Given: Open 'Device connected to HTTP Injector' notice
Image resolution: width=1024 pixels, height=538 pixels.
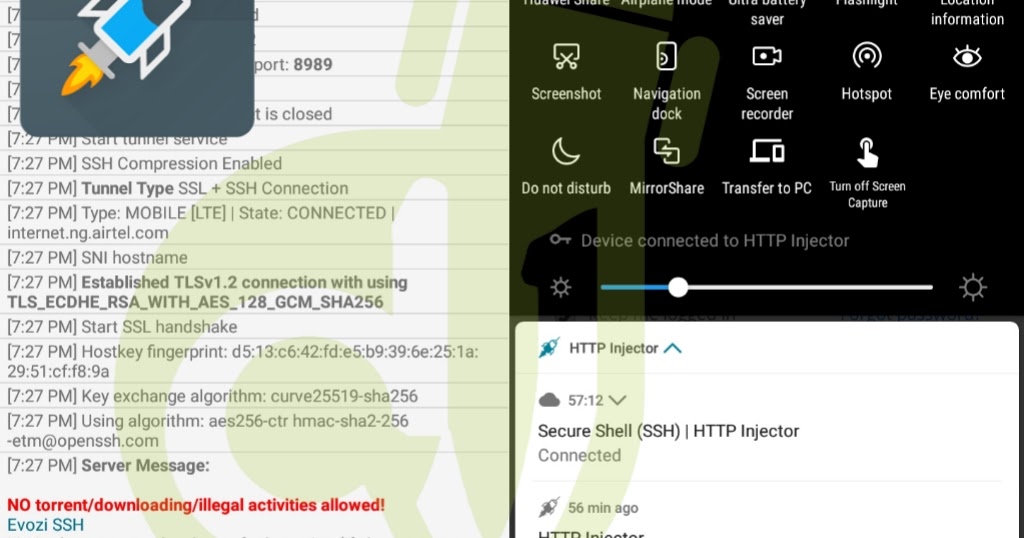Looking at the screenshot, I should click(714, 241).
